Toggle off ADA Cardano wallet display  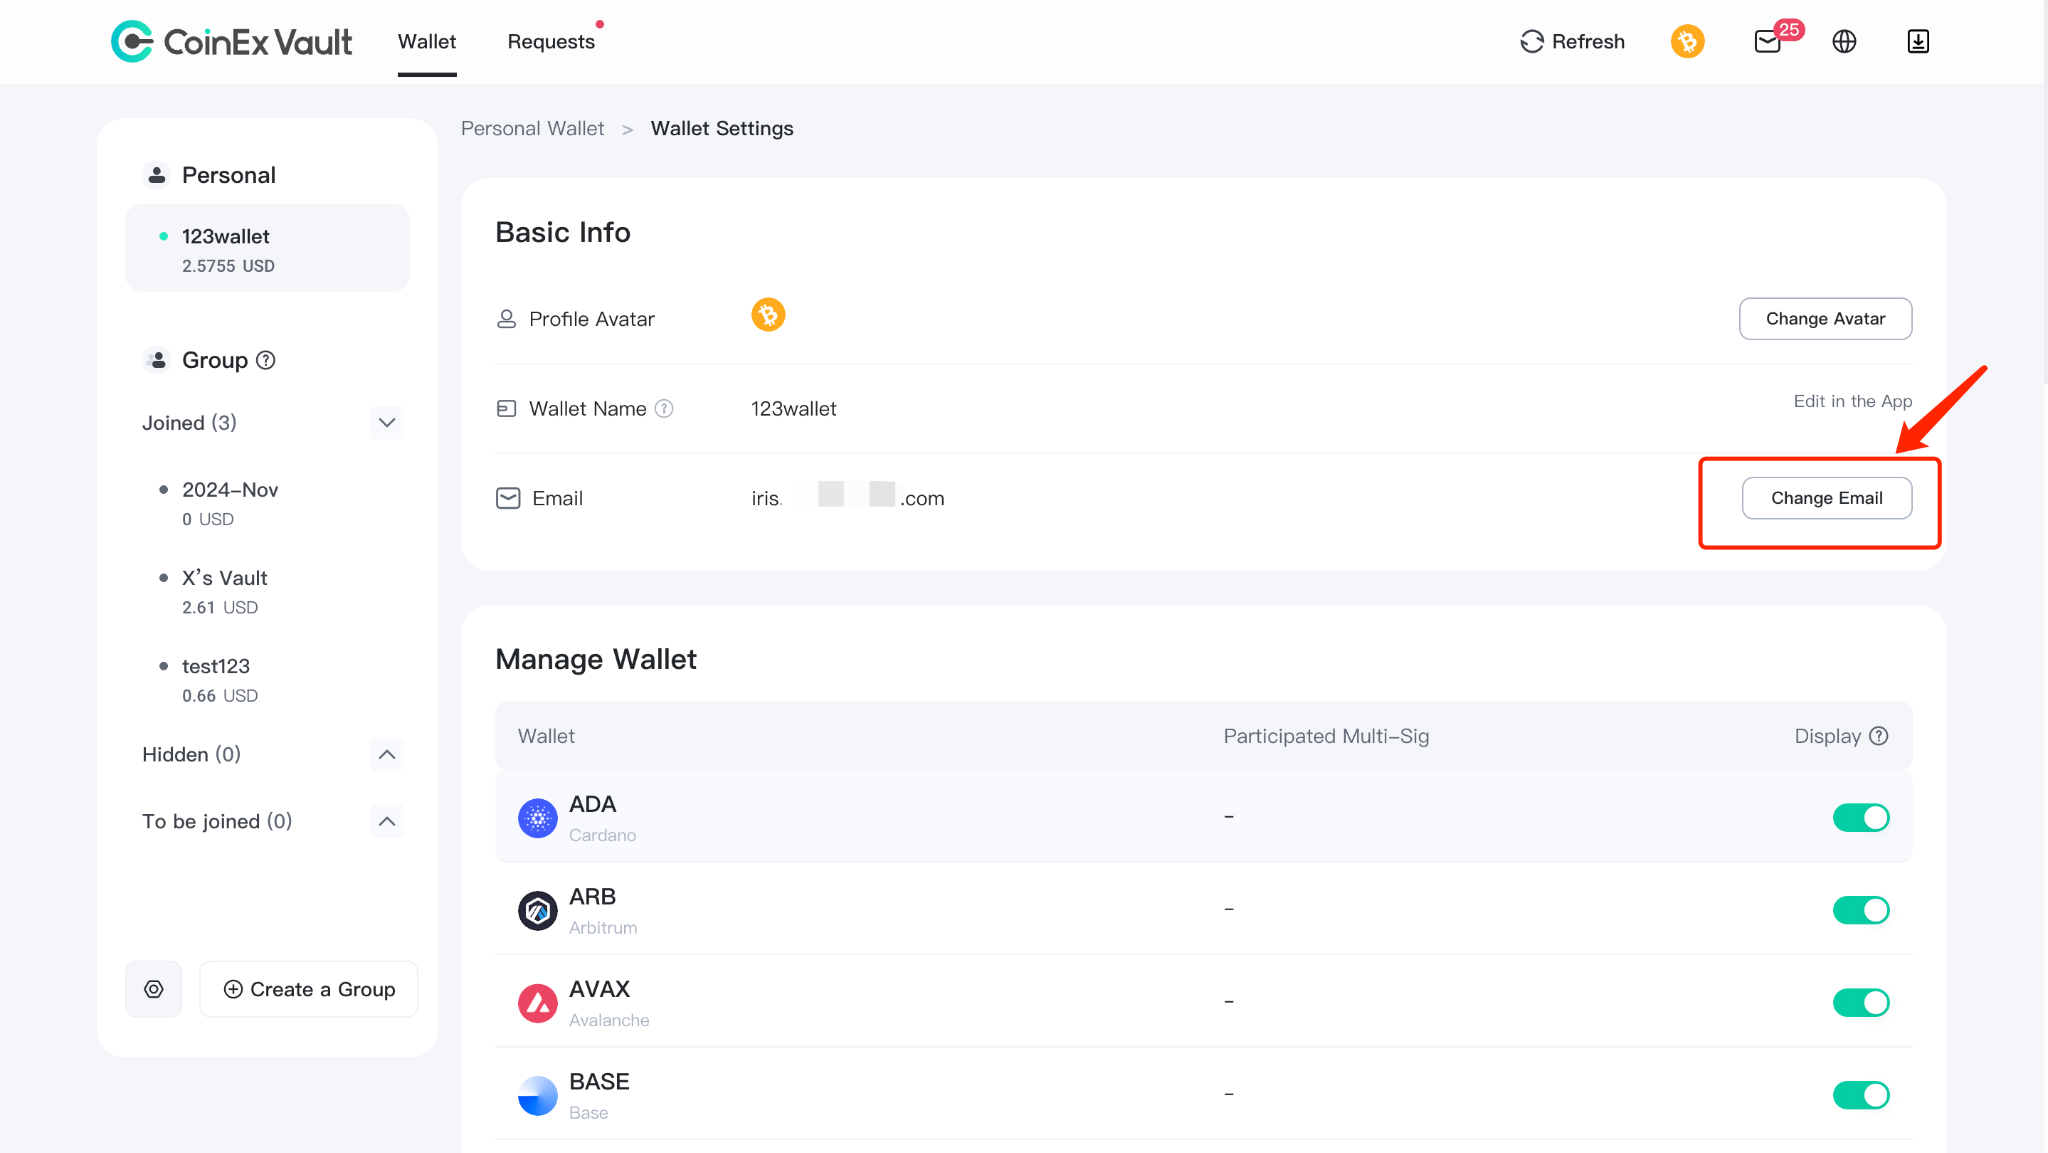pyautogui.click(x=1861, y=818)
